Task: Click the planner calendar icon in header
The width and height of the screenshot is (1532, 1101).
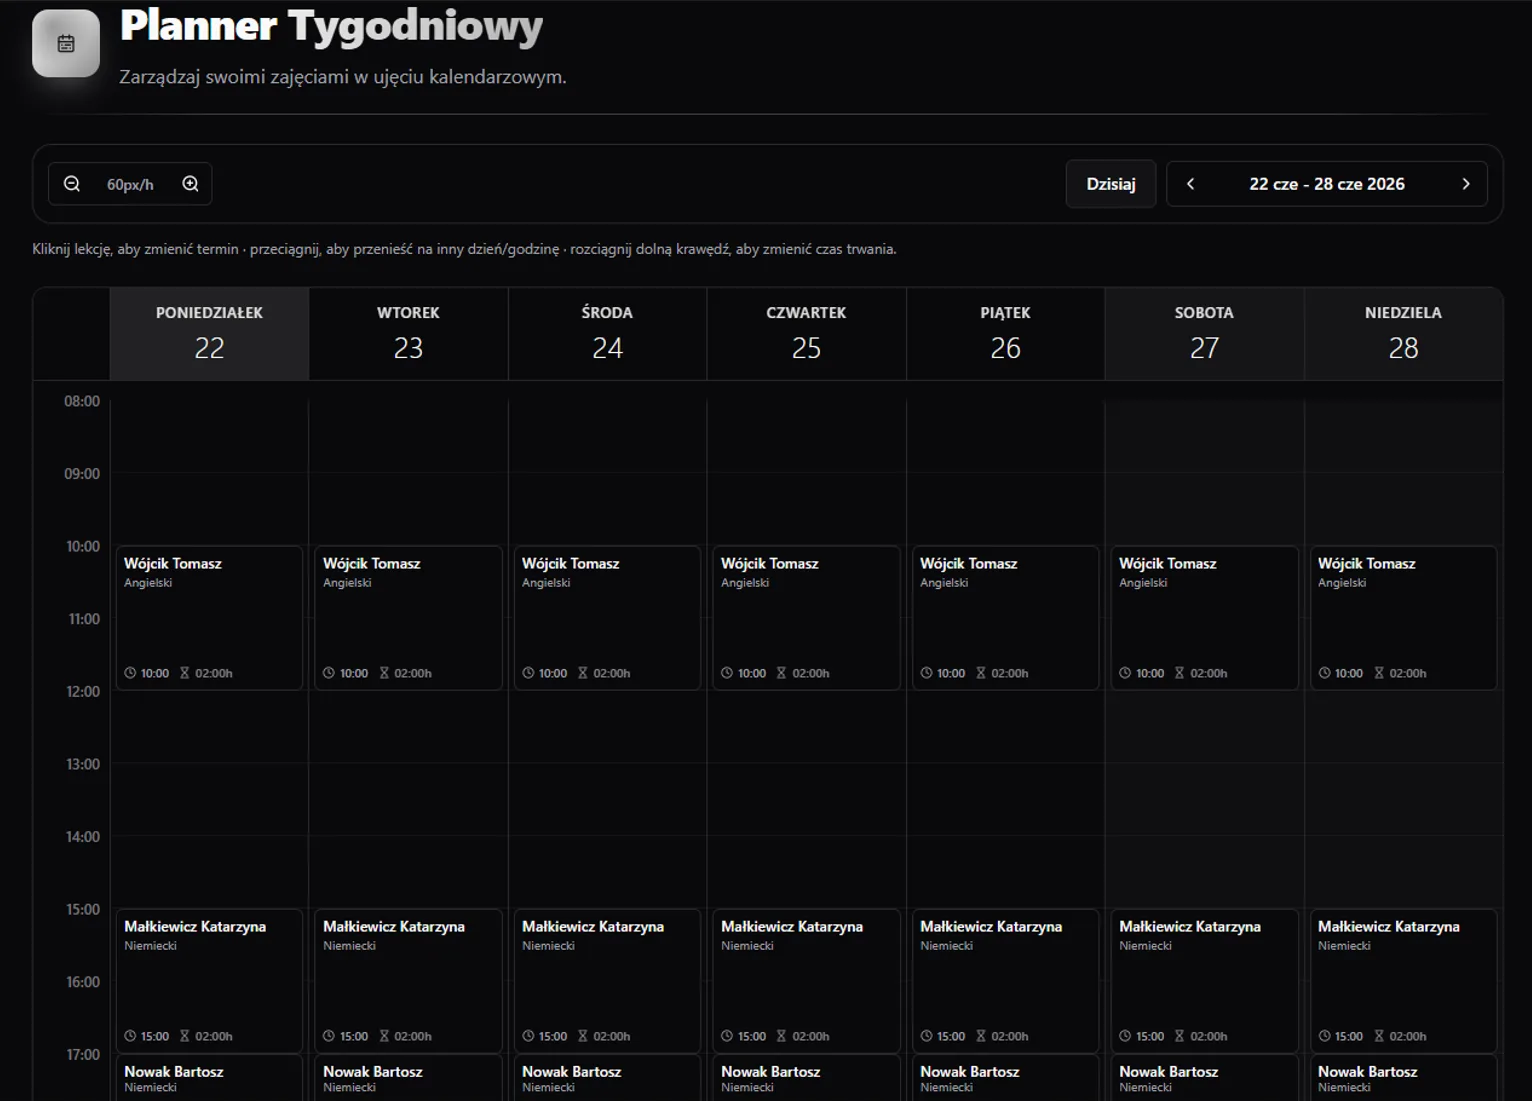Action: point(66,43)
